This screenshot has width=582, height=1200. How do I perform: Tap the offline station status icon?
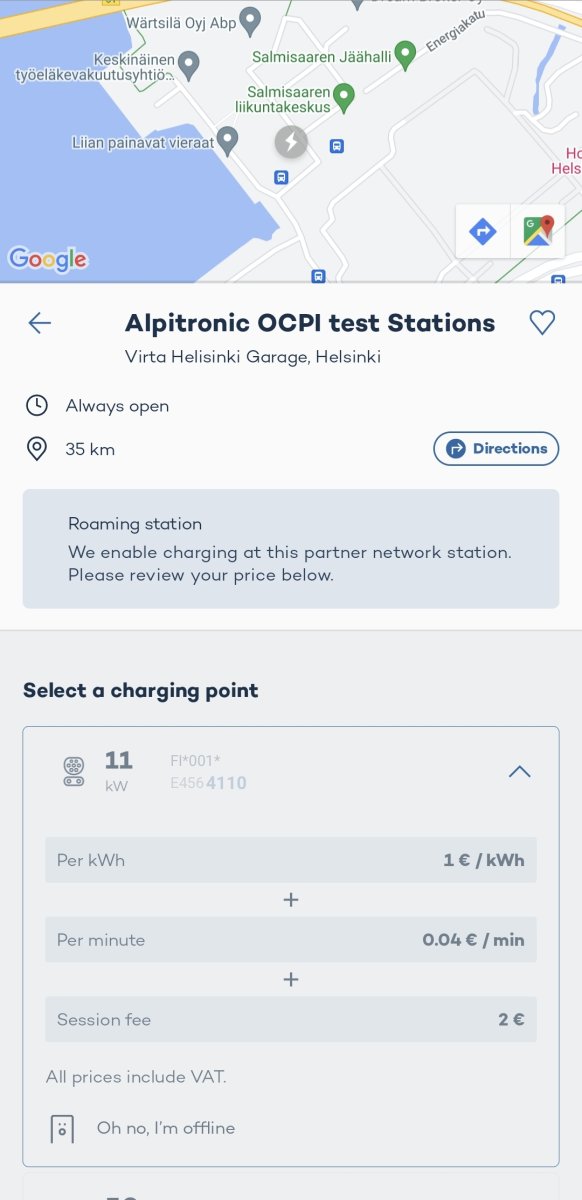tap(62, 1128)
